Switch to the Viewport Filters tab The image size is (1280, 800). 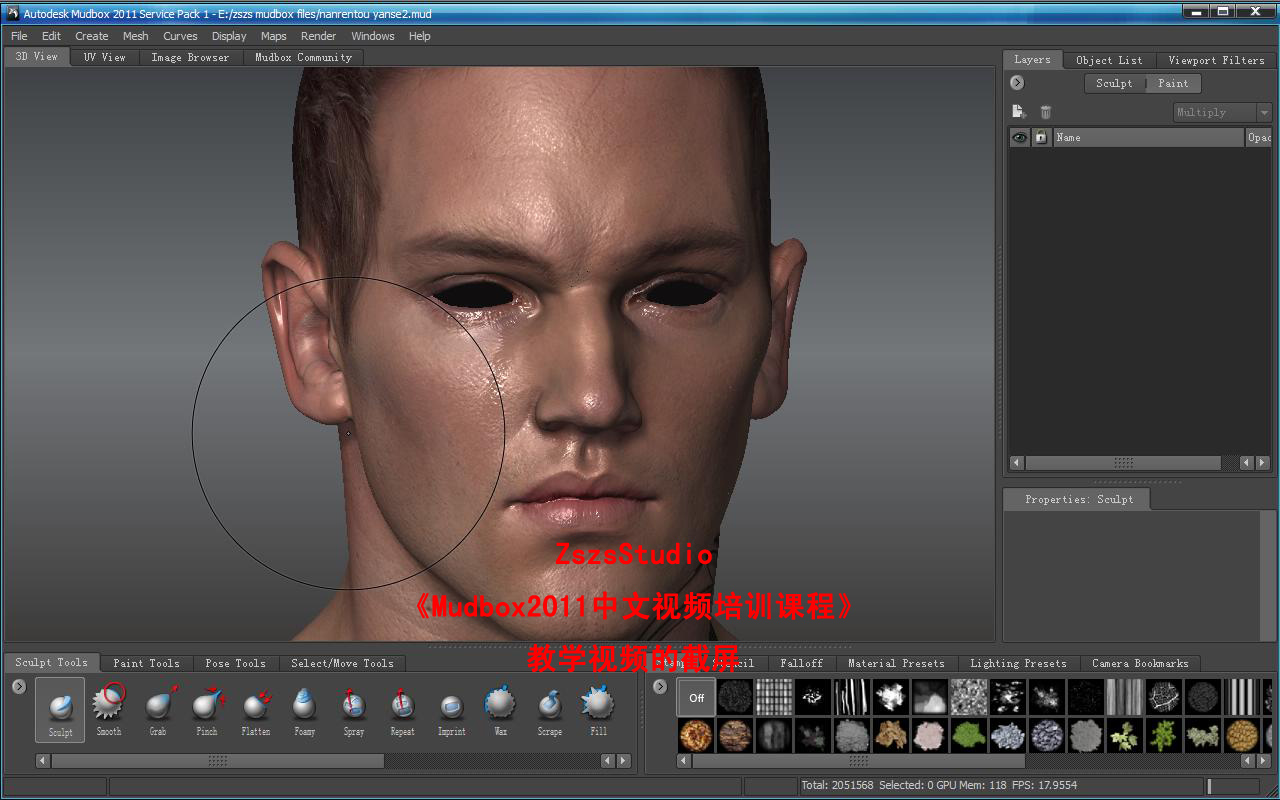[1216, 60]
